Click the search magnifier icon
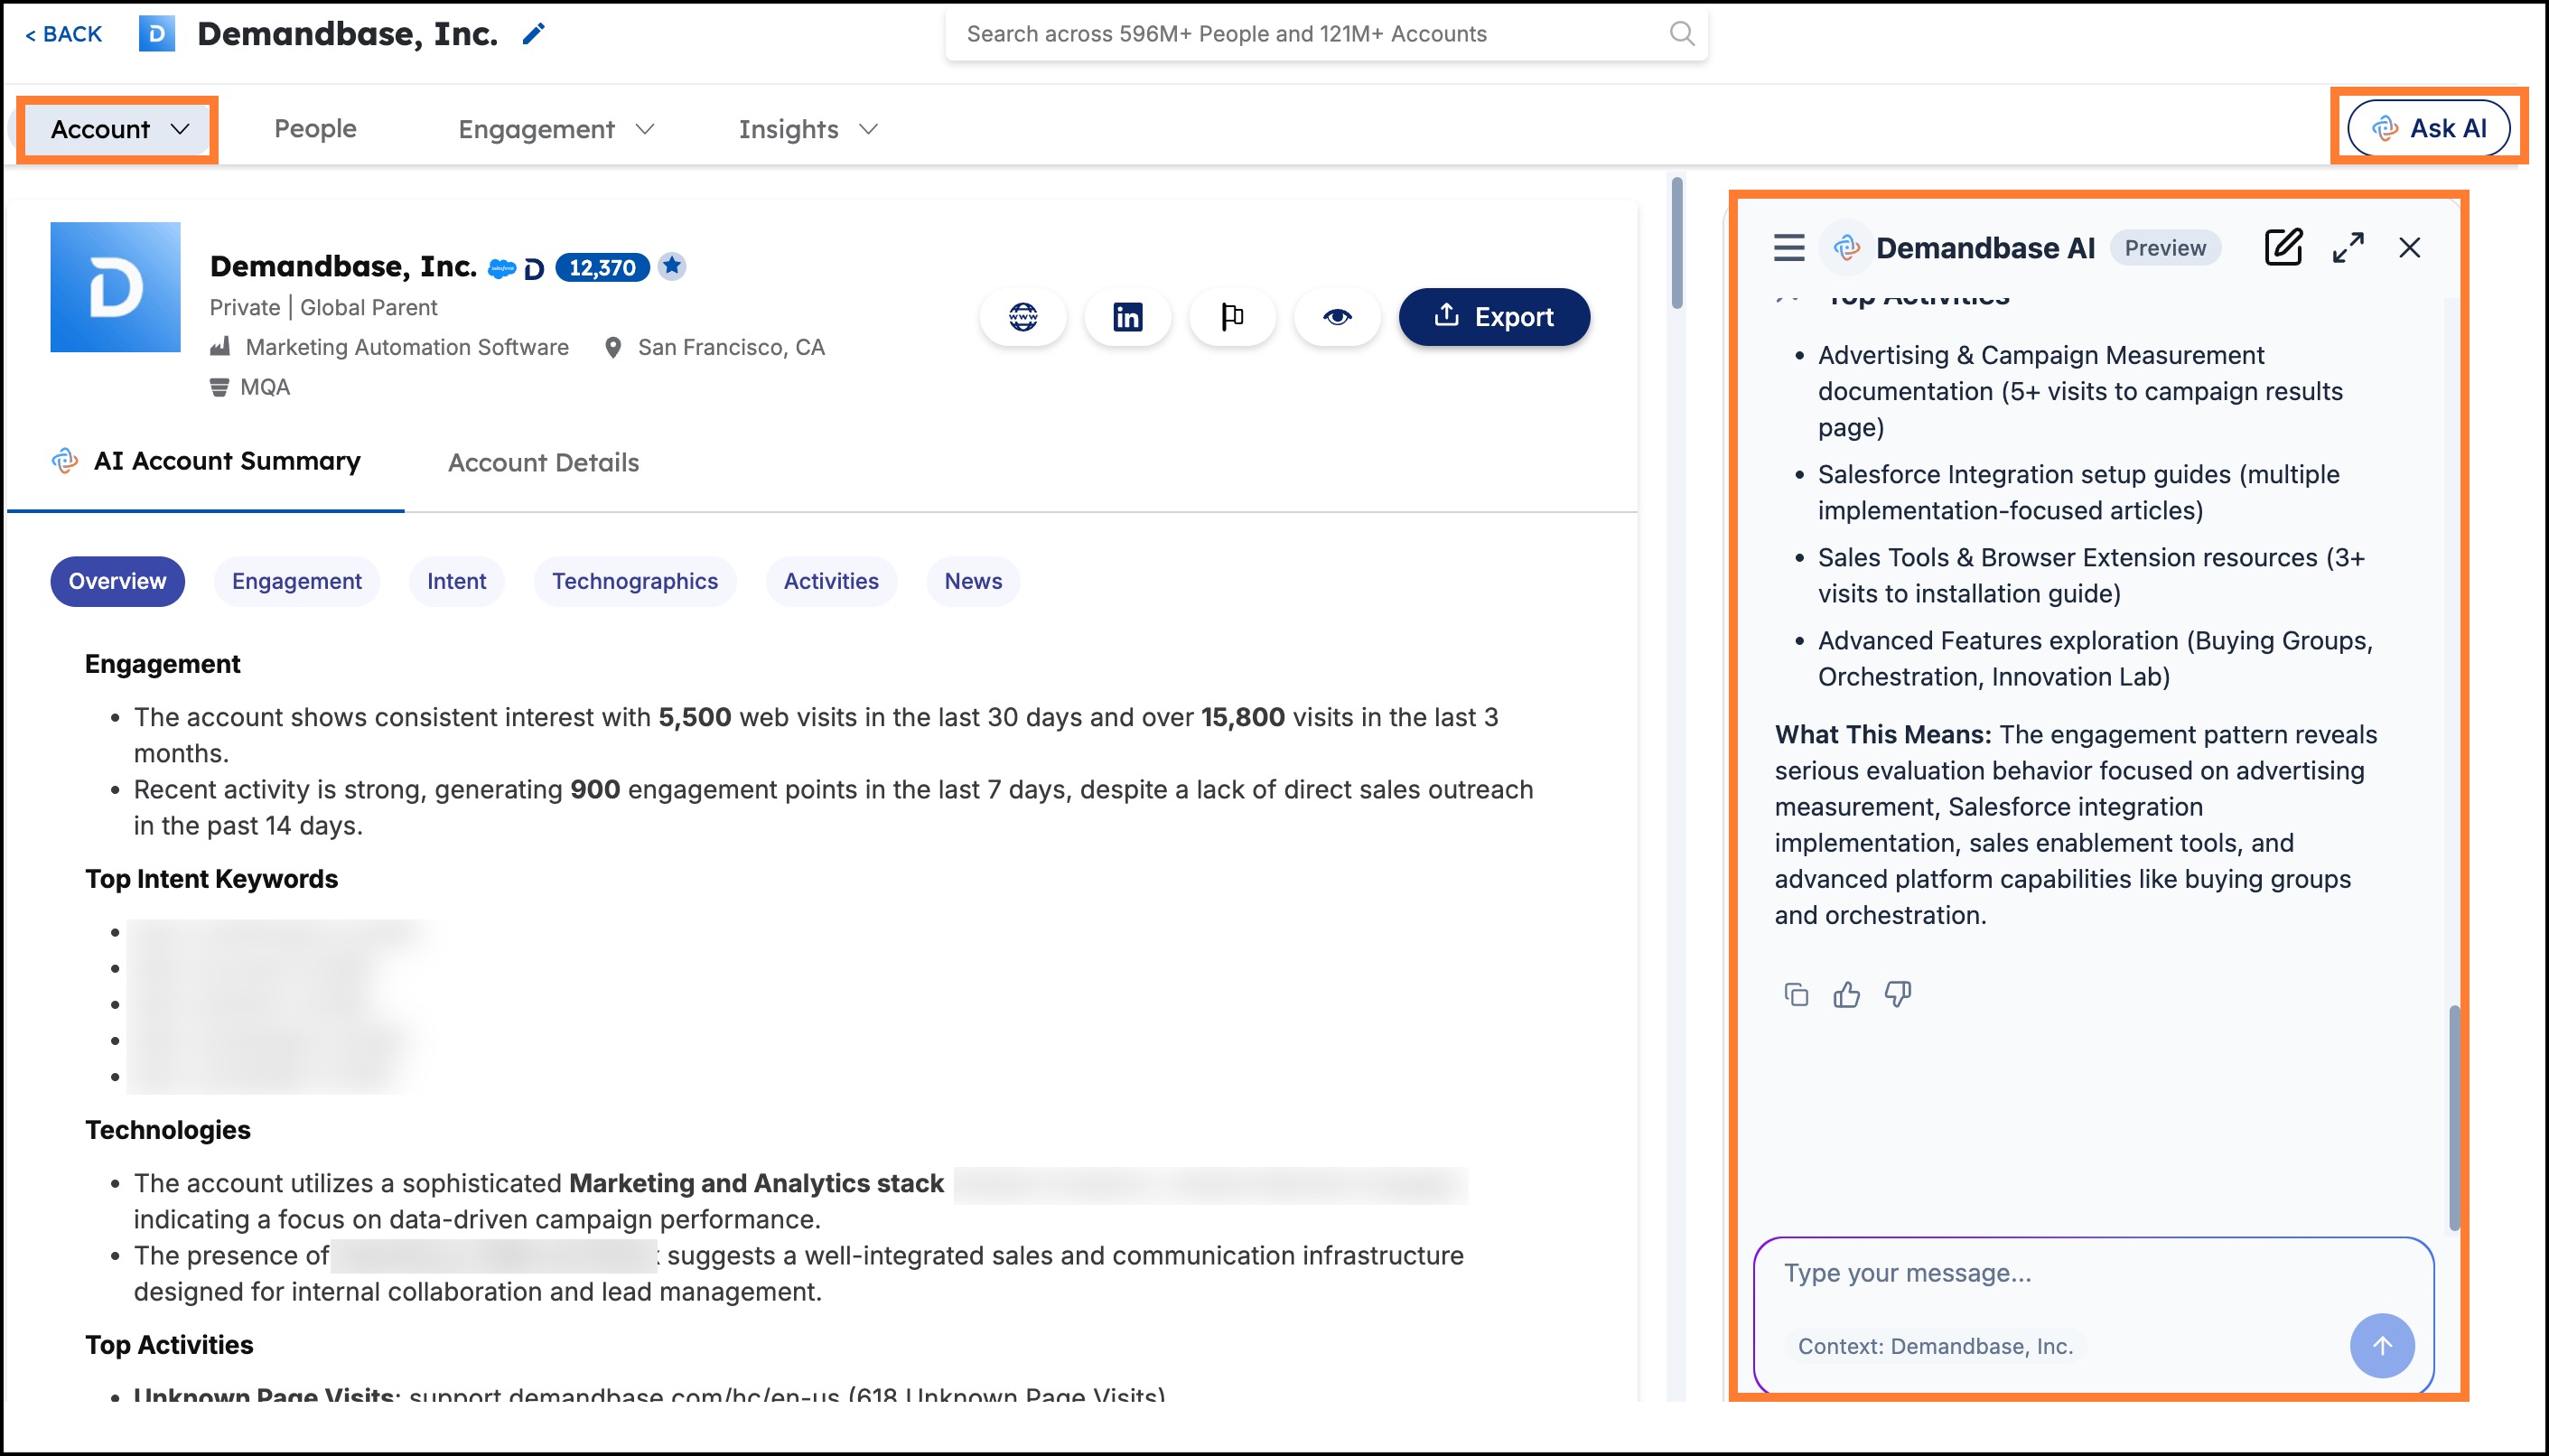Viewport: 2549px width, 1456px height. pos(1682,34)
